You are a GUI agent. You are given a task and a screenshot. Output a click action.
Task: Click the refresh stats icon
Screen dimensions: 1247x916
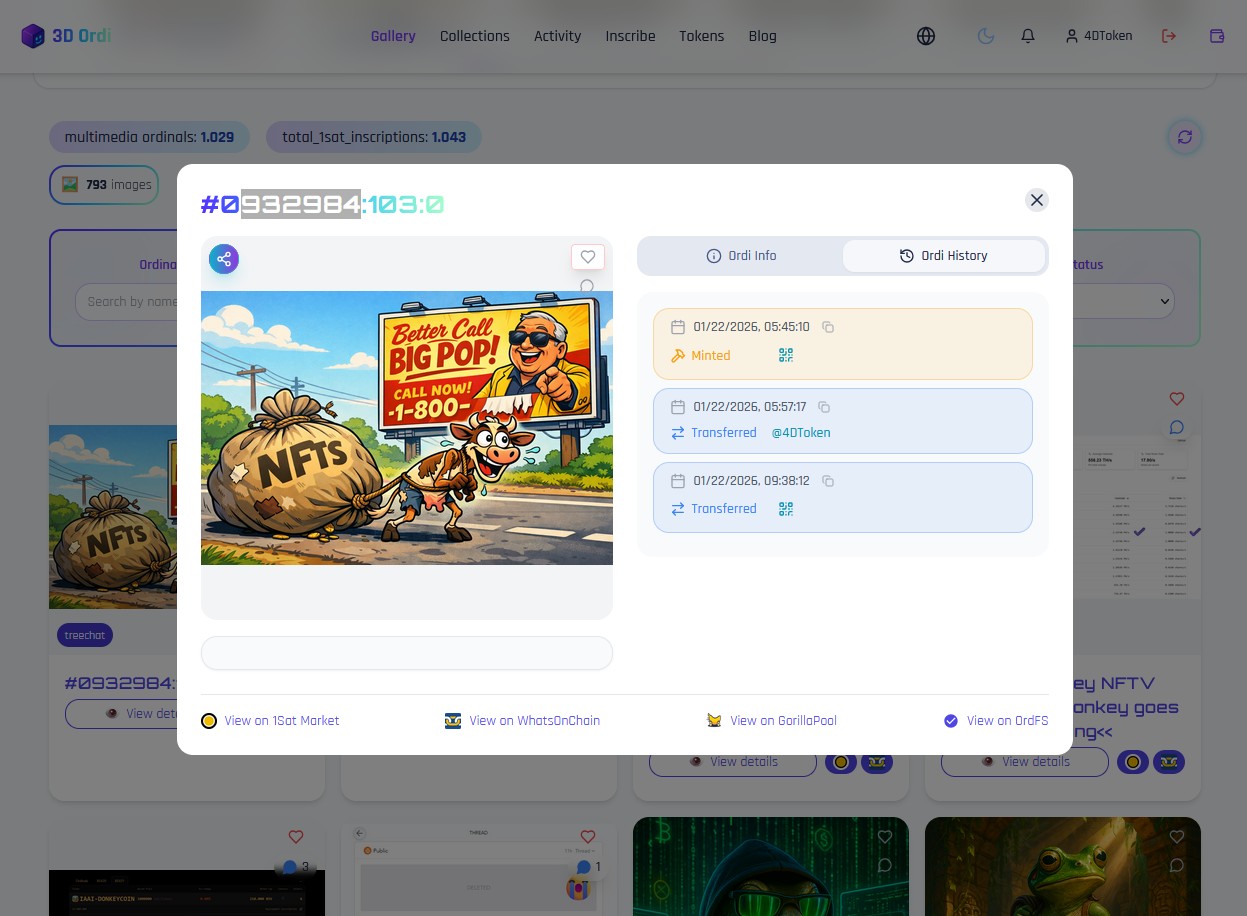click(1185, 137)
